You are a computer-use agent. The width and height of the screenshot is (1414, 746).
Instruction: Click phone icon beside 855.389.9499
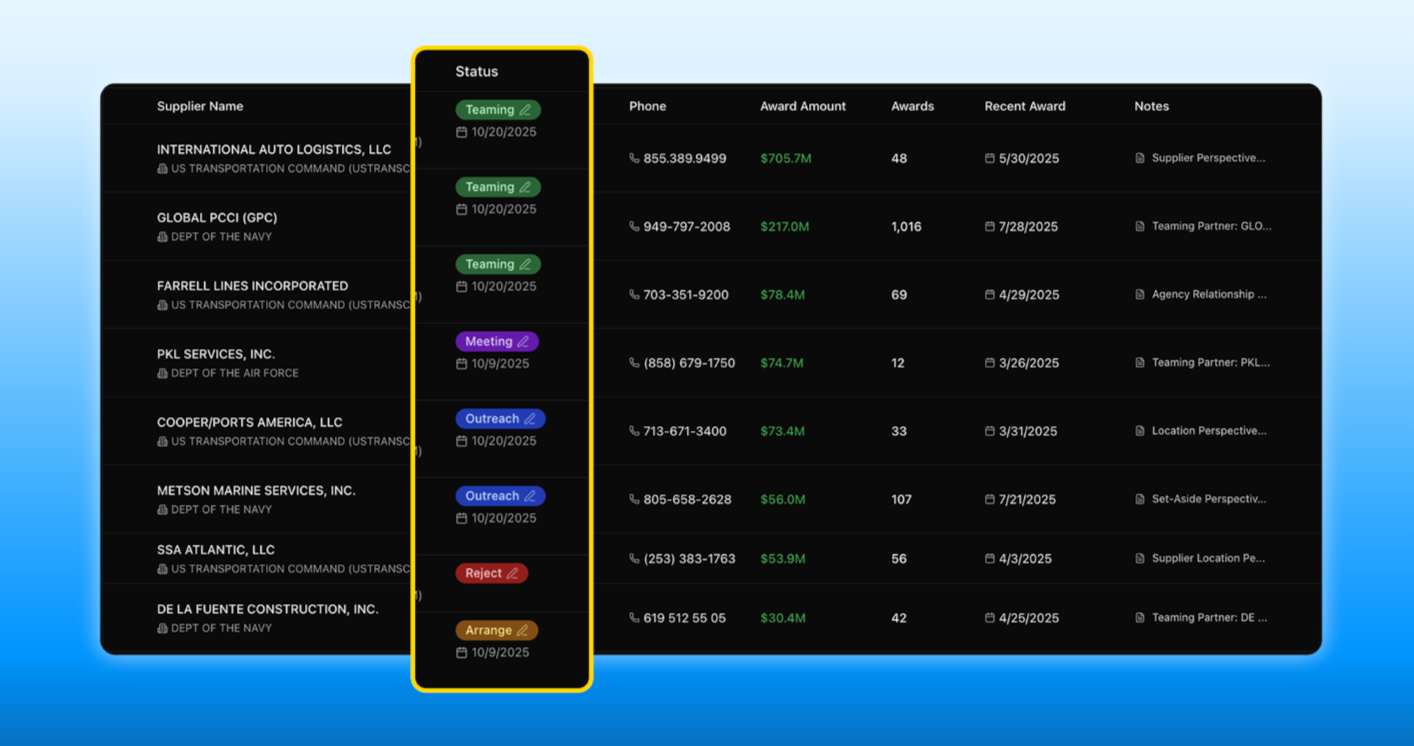coord(634,158)
